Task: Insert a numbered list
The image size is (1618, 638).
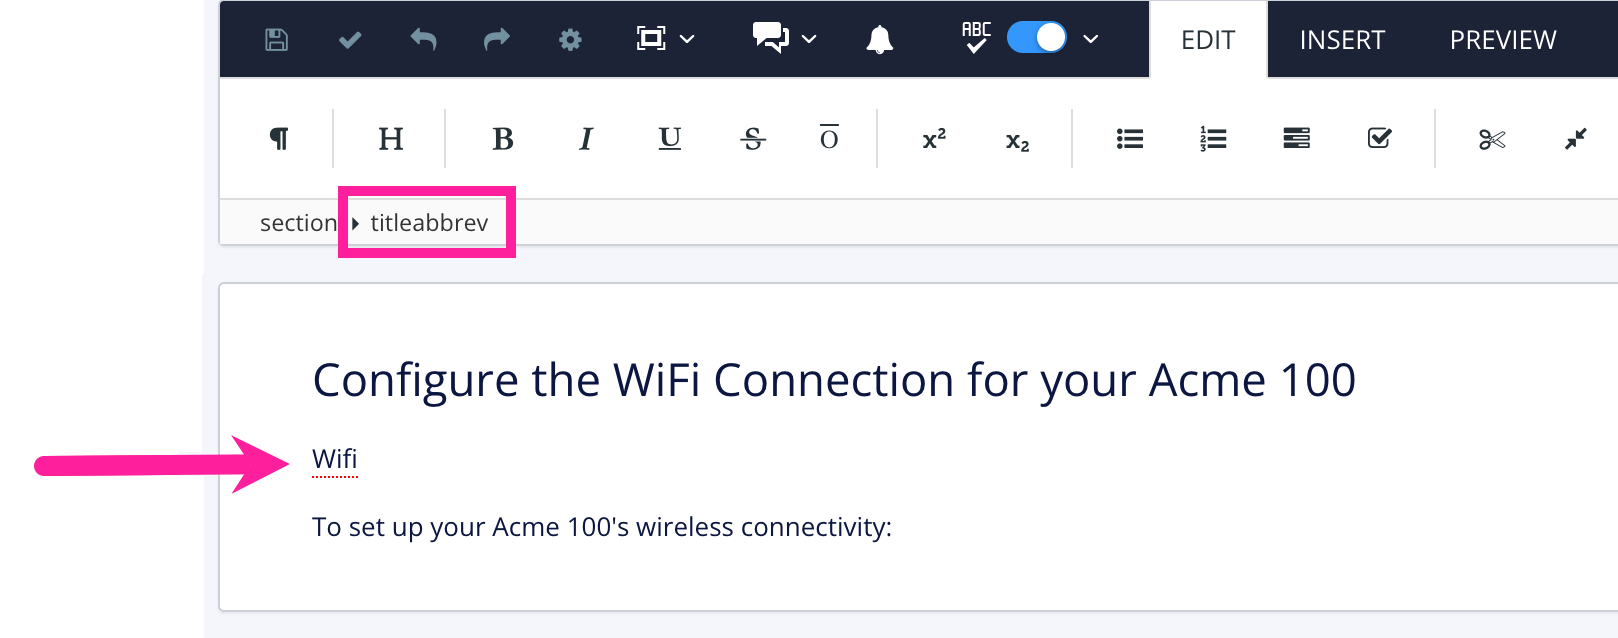Action: point(1213,139)
